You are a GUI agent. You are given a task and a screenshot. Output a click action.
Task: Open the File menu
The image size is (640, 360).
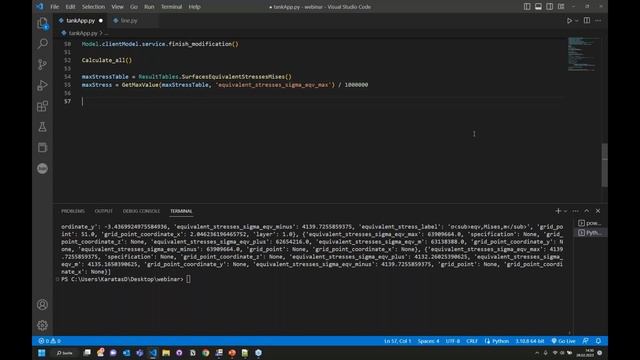(54, 7)
